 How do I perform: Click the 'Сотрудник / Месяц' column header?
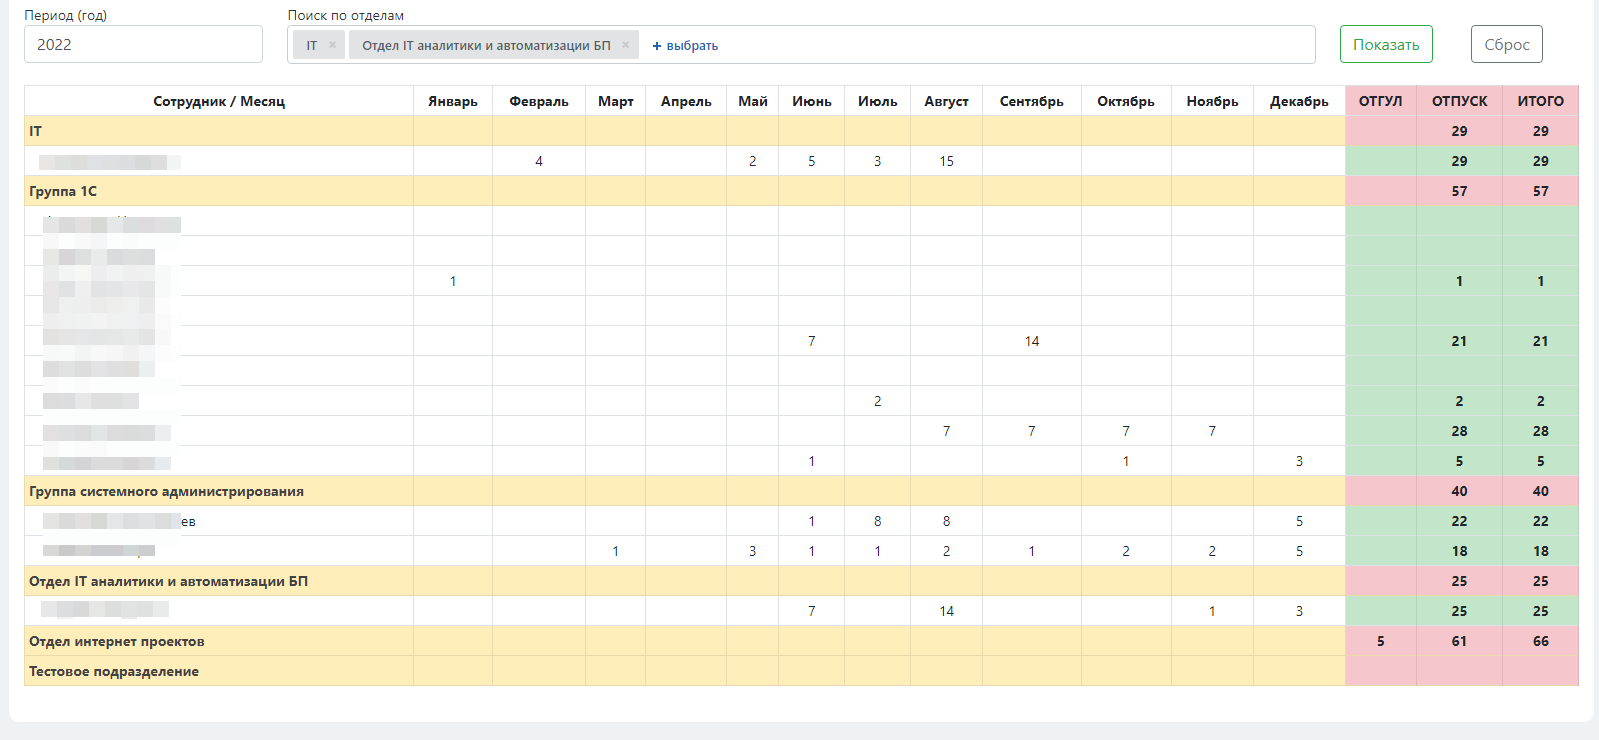click(219, 101)
